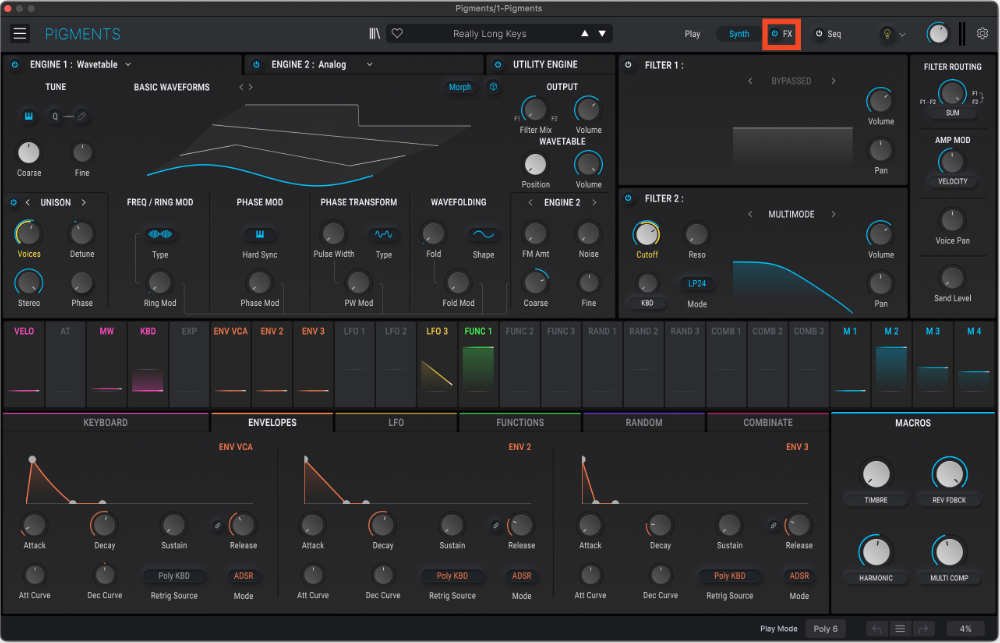The height and width of the screenshot is (643, 1000).
Task: Click the lightbulb sound design tips icon
Action: (886, 34)
